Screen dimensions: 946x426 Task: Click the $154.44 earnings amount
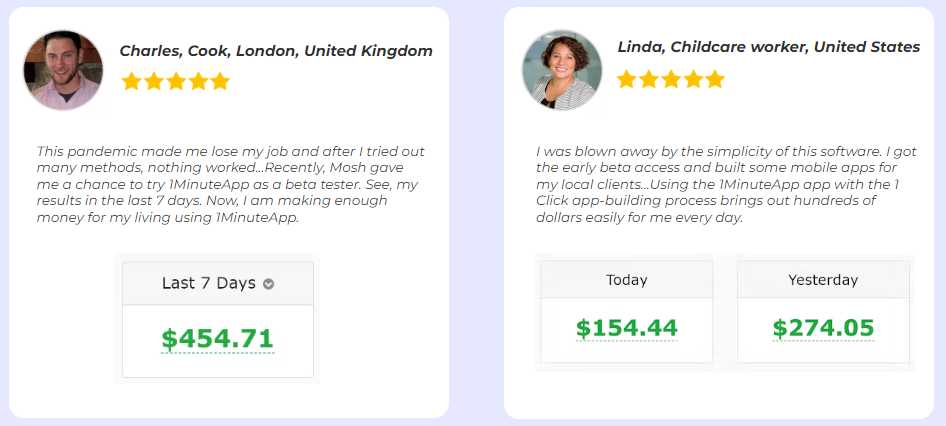tap(626, 328)
